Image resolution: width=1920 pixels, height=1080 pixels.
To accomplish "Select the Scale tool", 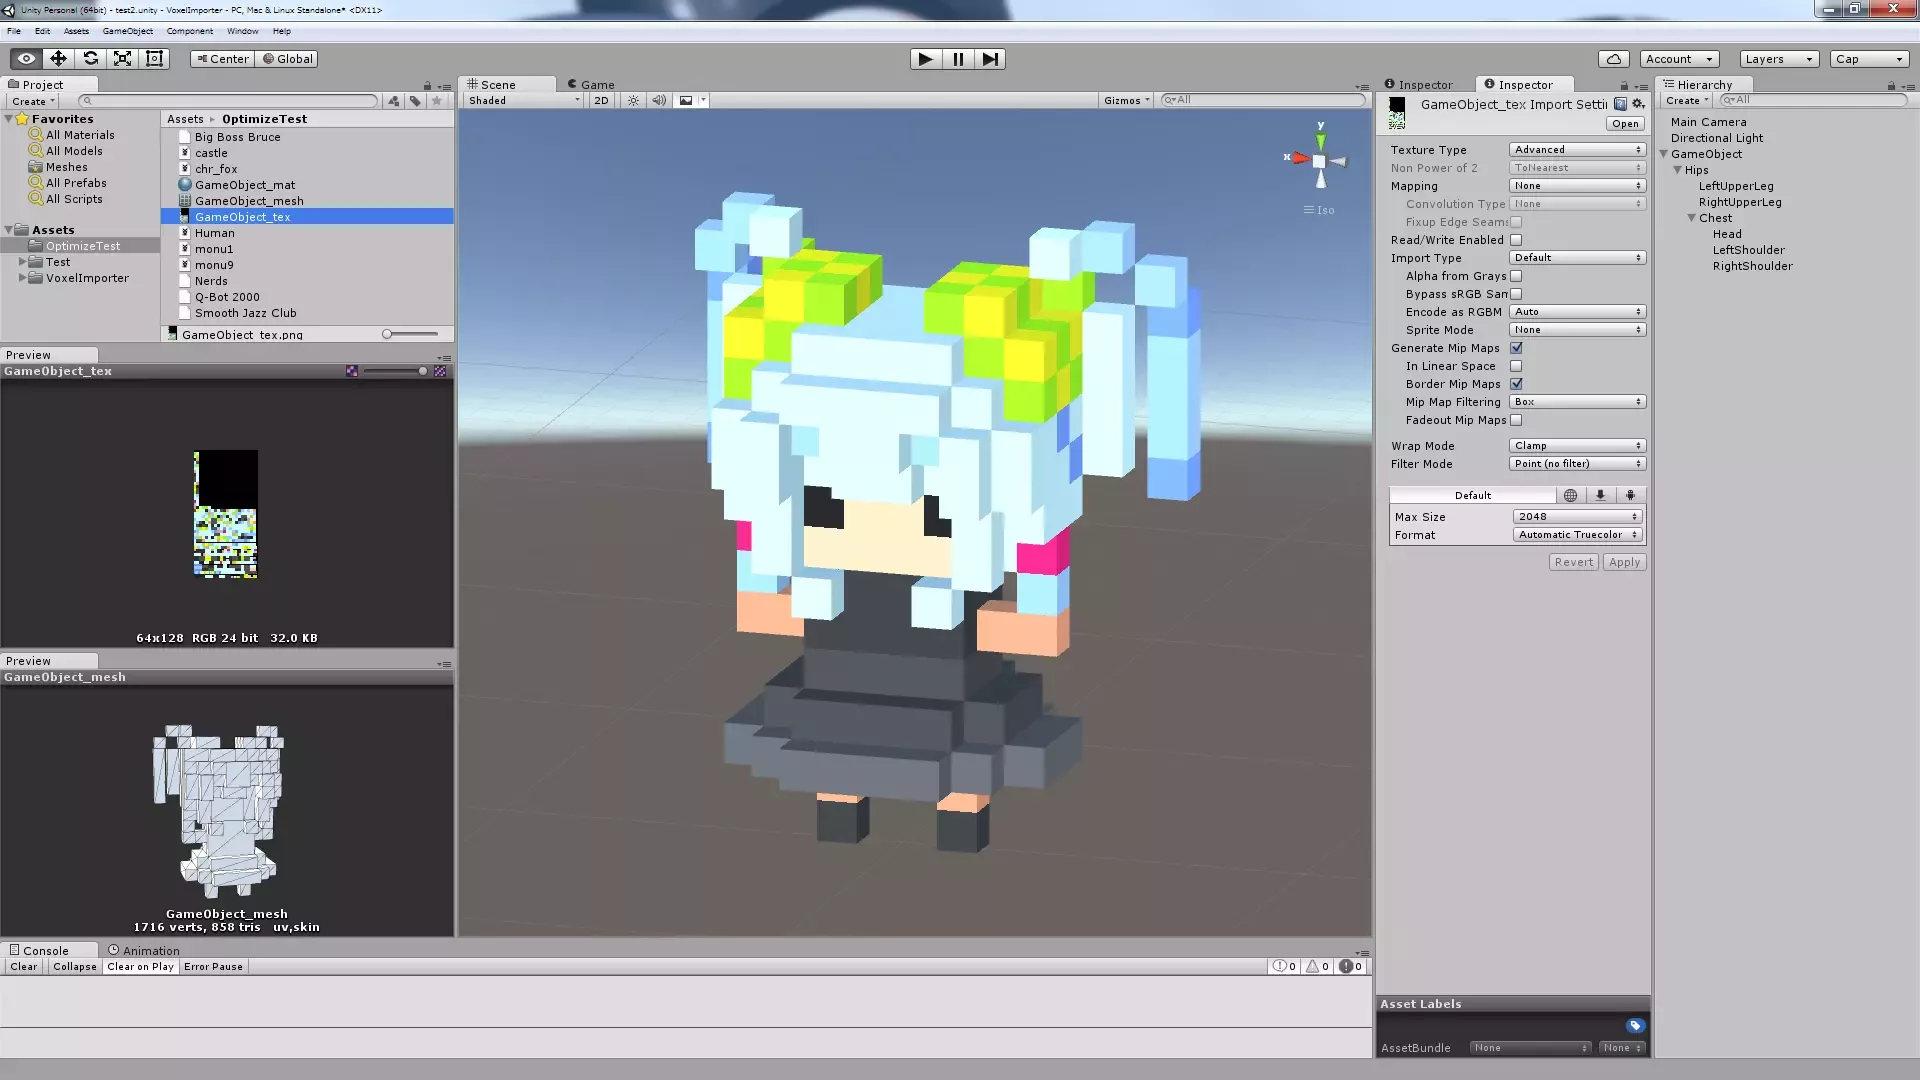I will 122,59.
